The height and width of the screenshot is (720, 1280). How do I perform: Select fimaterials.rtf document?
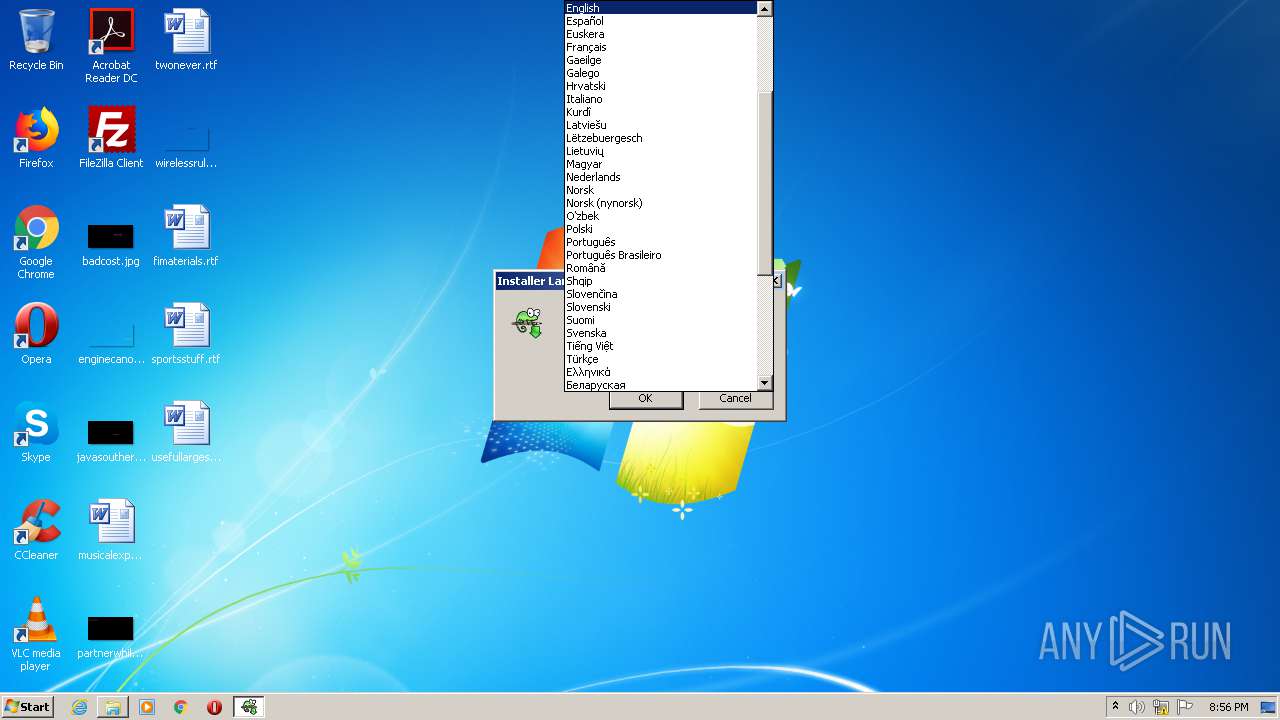tap(186, 236)
